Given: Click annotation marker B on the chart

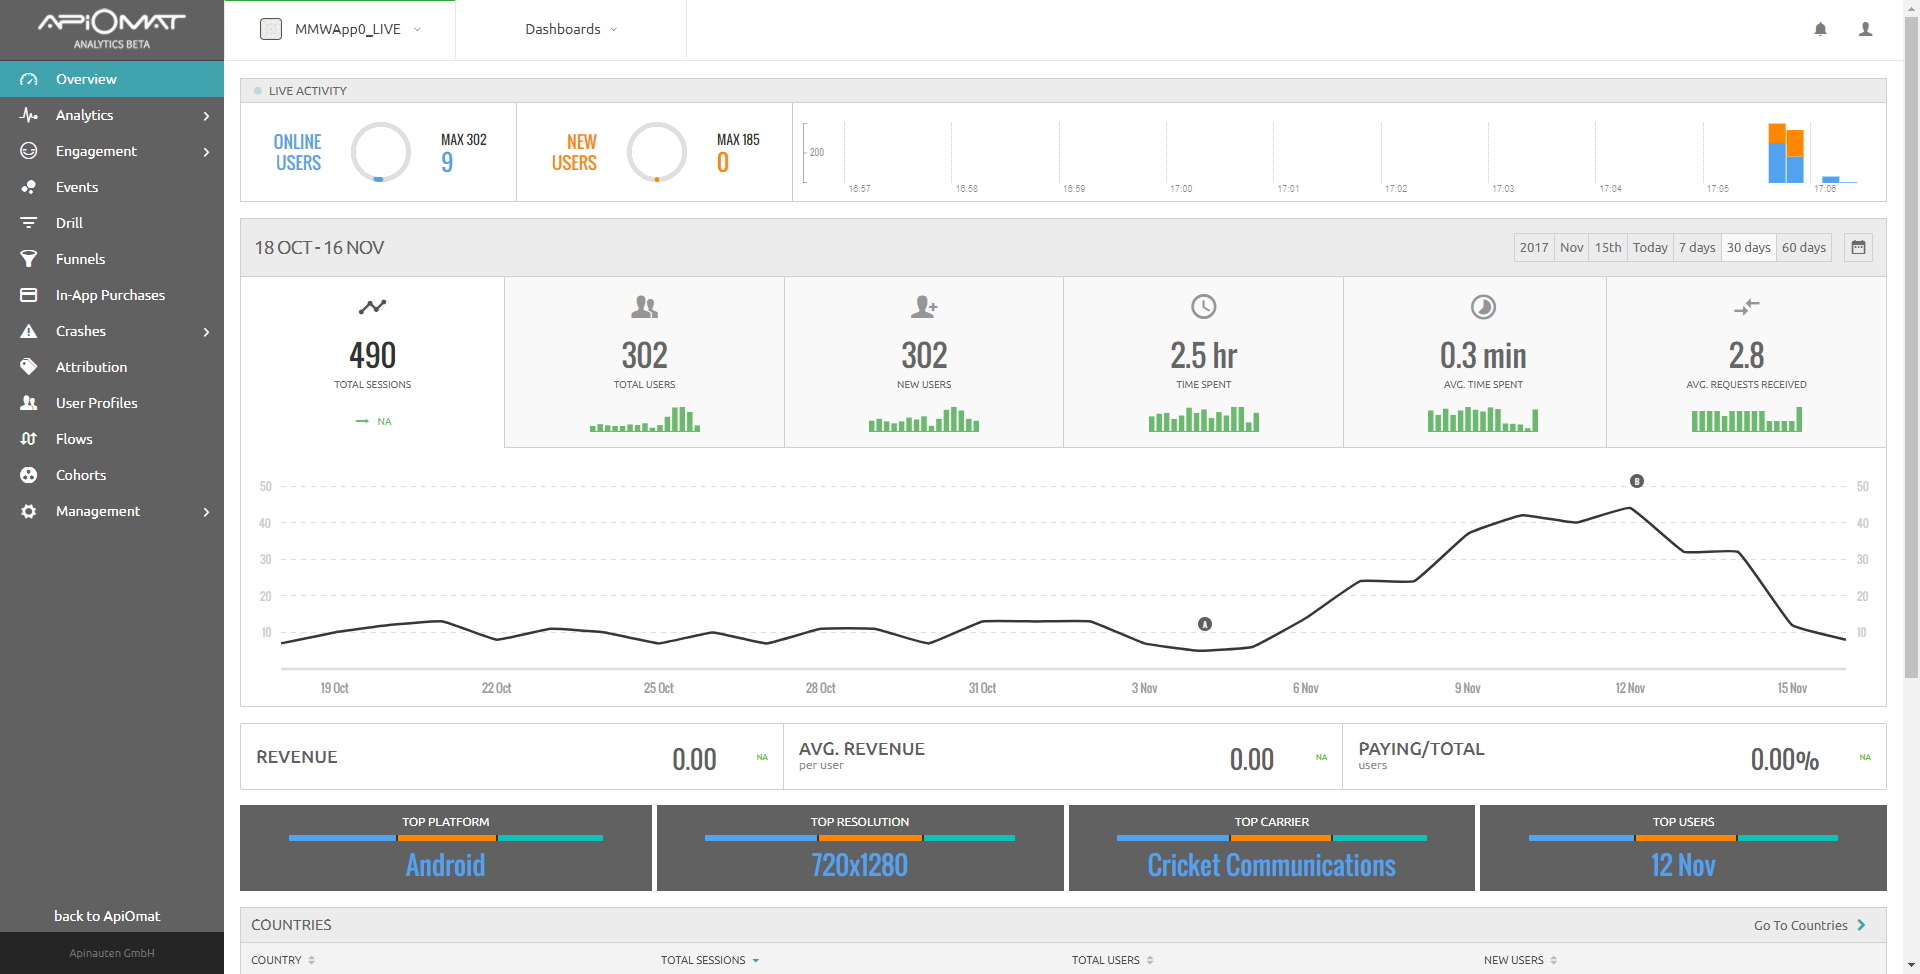Looking at the screenshot, I should tap(1637, 481).
